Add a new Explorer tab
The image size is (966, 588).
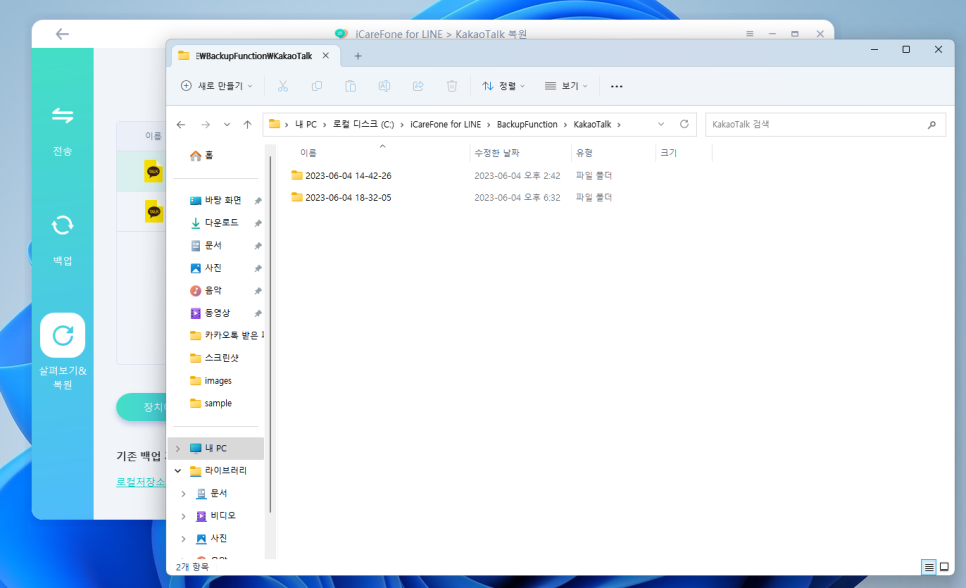358,56
